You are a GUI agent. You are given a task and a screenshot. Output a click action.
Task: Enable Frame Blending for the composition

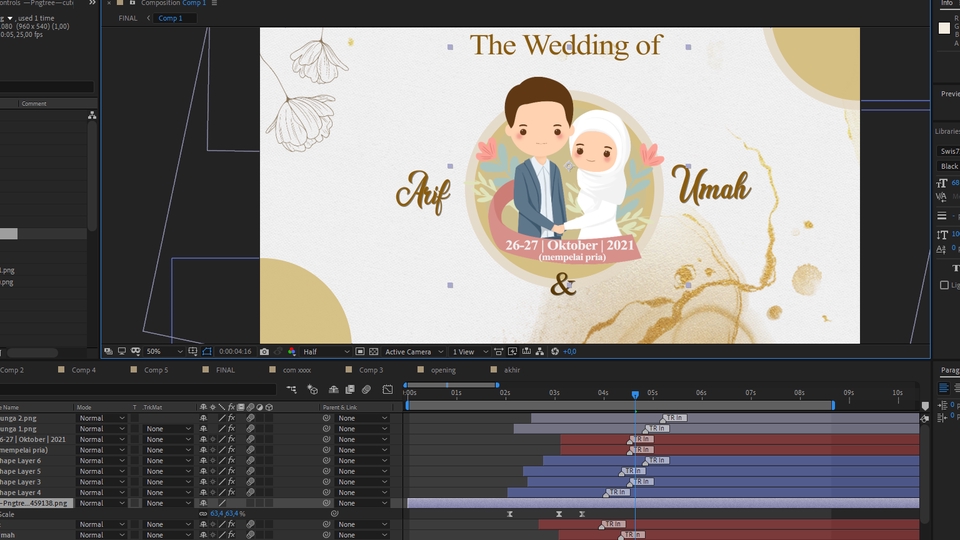pos(350,389)
